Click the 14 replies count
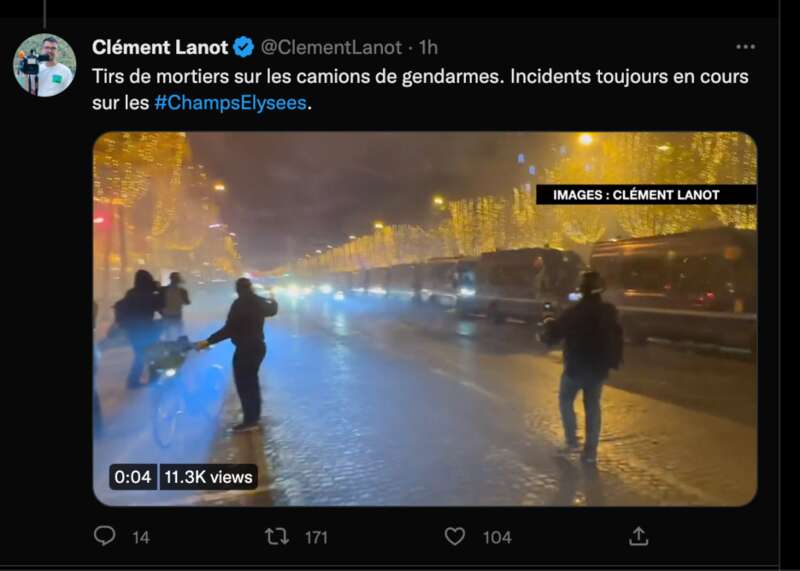 [141, 537]
